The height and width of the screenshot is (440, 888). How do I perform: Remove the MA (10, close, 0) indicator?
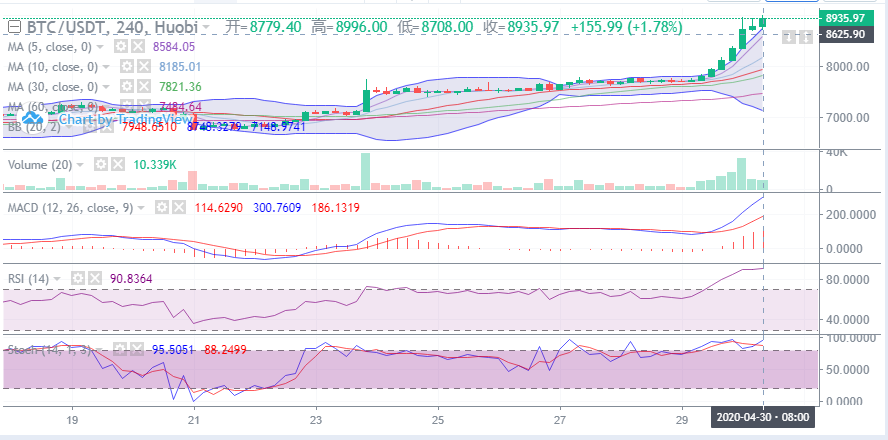tap(143, 67)
